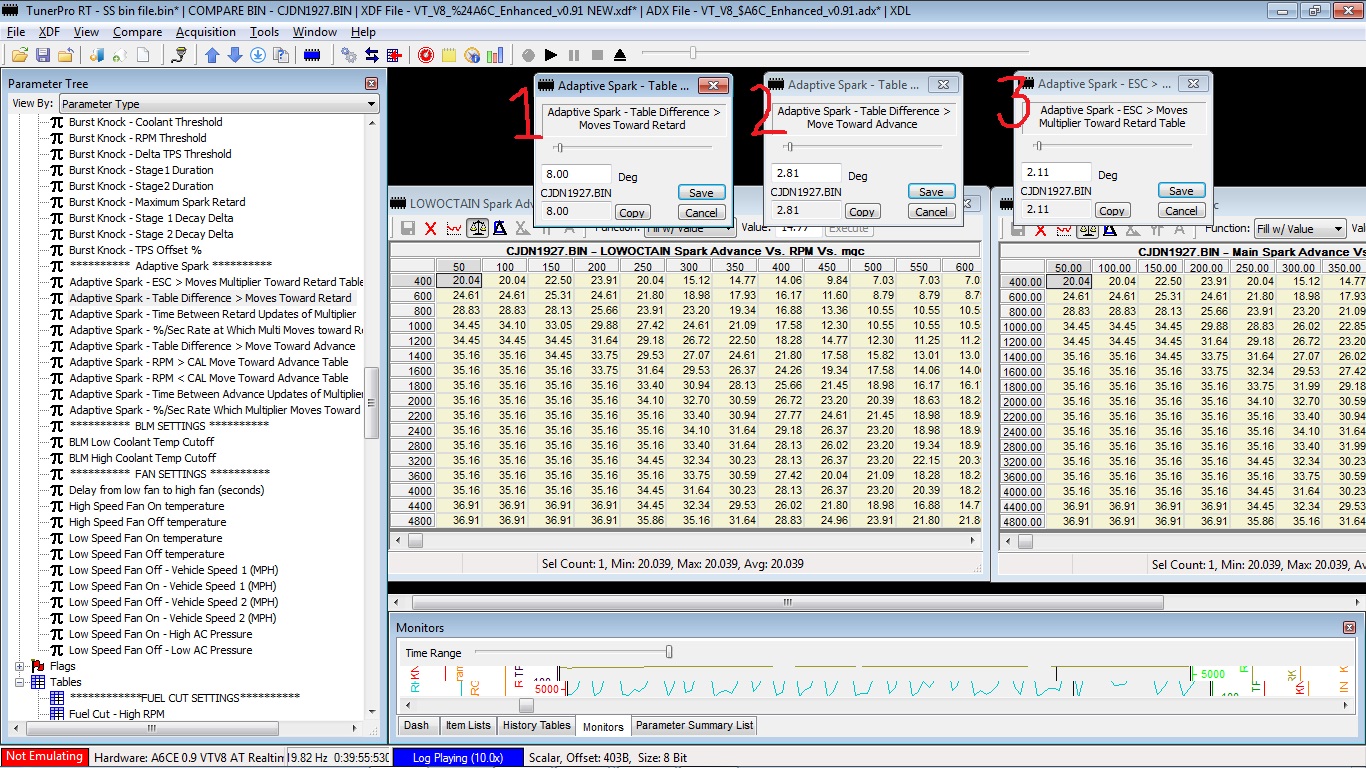This screenshot has width=1366, height=768.
Task: Expand the Flags node in Parameter Tree
Action: tap(20, 666)
